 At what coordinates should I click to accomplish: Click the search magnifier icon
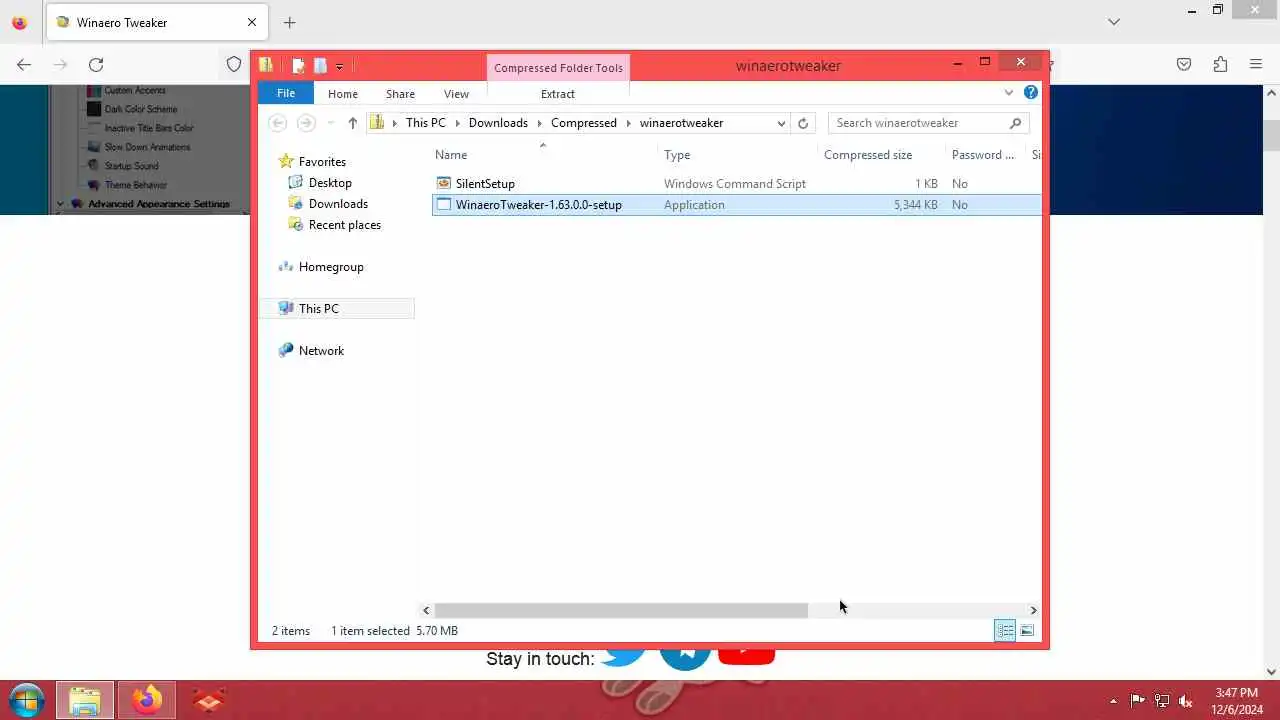point(1015,123)
